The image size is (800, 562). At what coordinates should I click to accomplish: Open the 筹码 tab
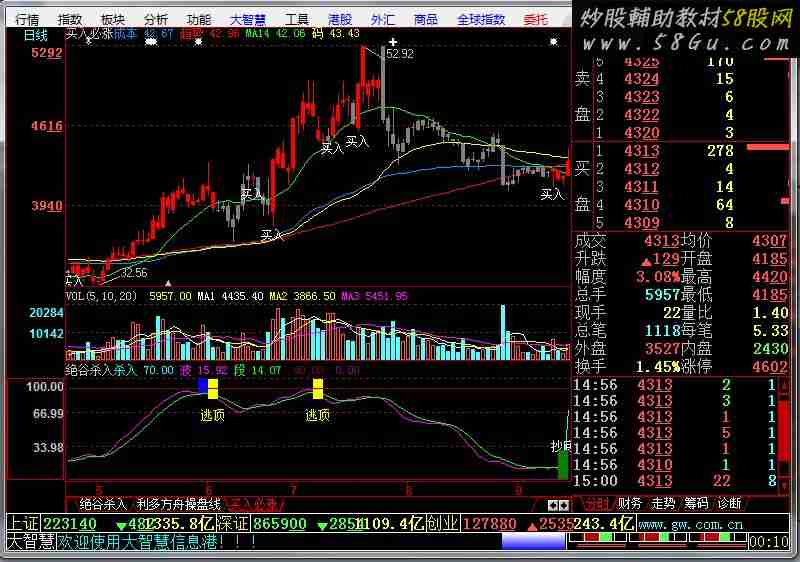click(696, 504)
